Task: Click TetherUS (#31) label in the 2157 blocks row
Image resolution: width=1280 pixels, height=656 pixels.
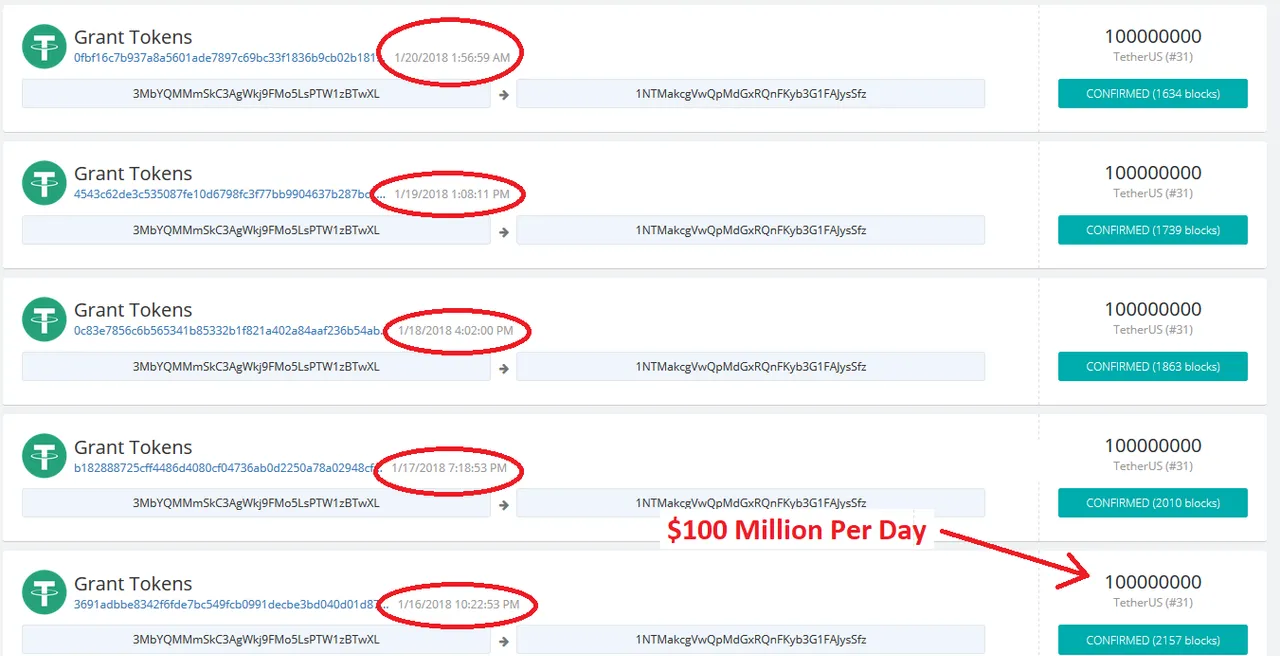Action: (x=1153, y=602)
